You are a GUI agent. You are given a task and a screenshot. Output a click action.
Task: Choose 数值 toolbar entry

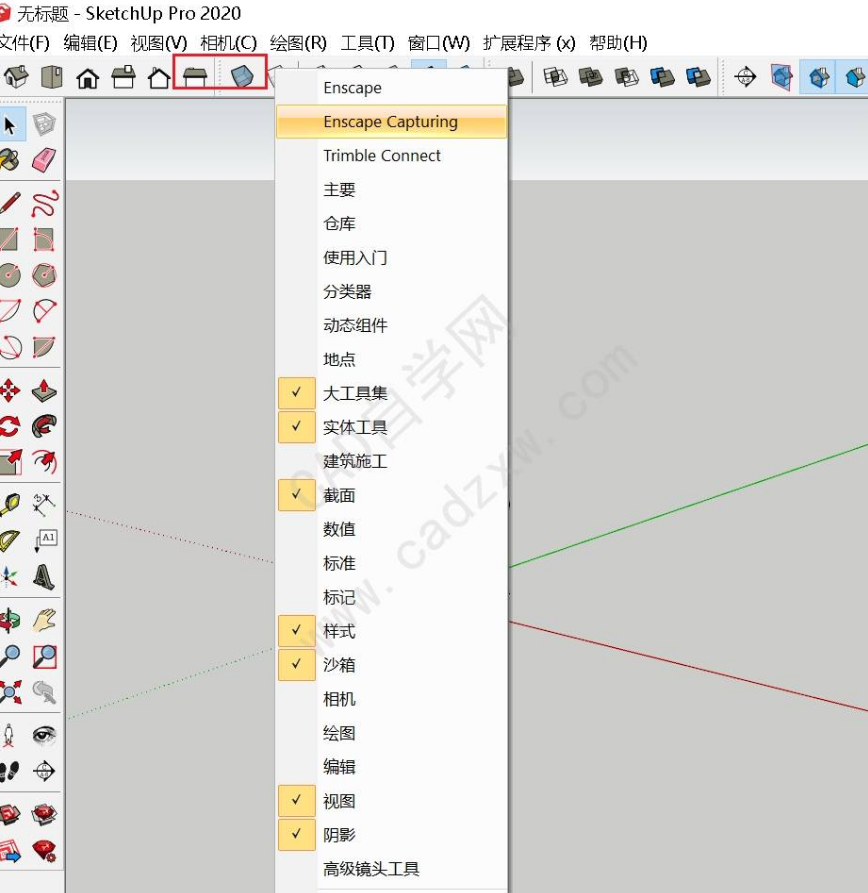(391, 529)
